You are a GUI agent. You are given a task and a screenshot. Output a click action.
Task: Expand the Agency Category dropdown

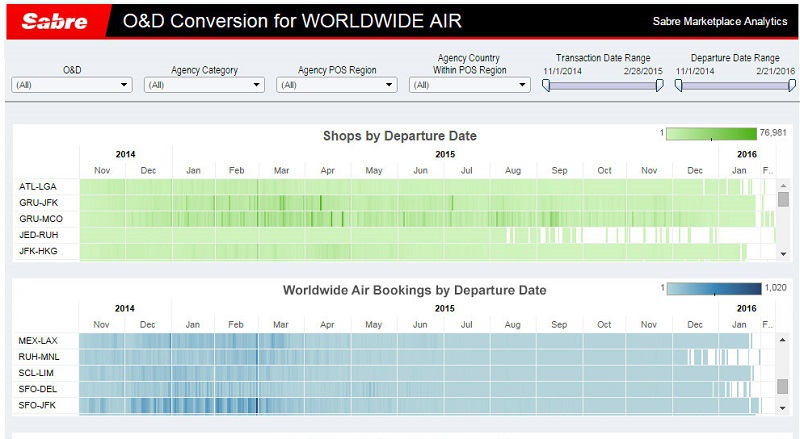[x=204, y=86]
